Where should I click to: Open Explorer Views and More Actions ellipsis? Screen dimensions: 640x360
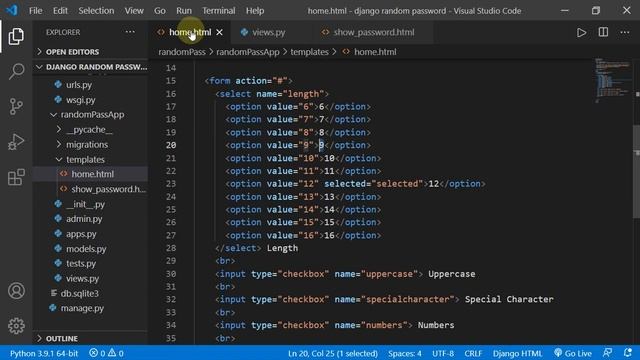pyautogui.click(x=130, y=32)
